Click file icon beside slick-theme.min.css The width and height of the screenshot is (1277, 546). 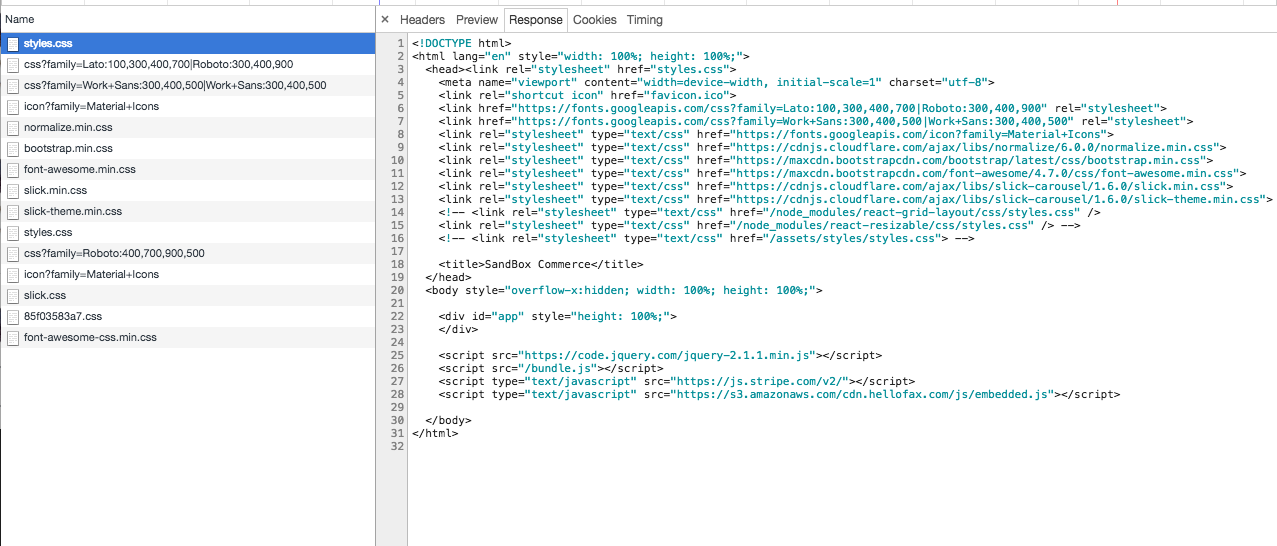pyautogui.click(x=13, y=212)
